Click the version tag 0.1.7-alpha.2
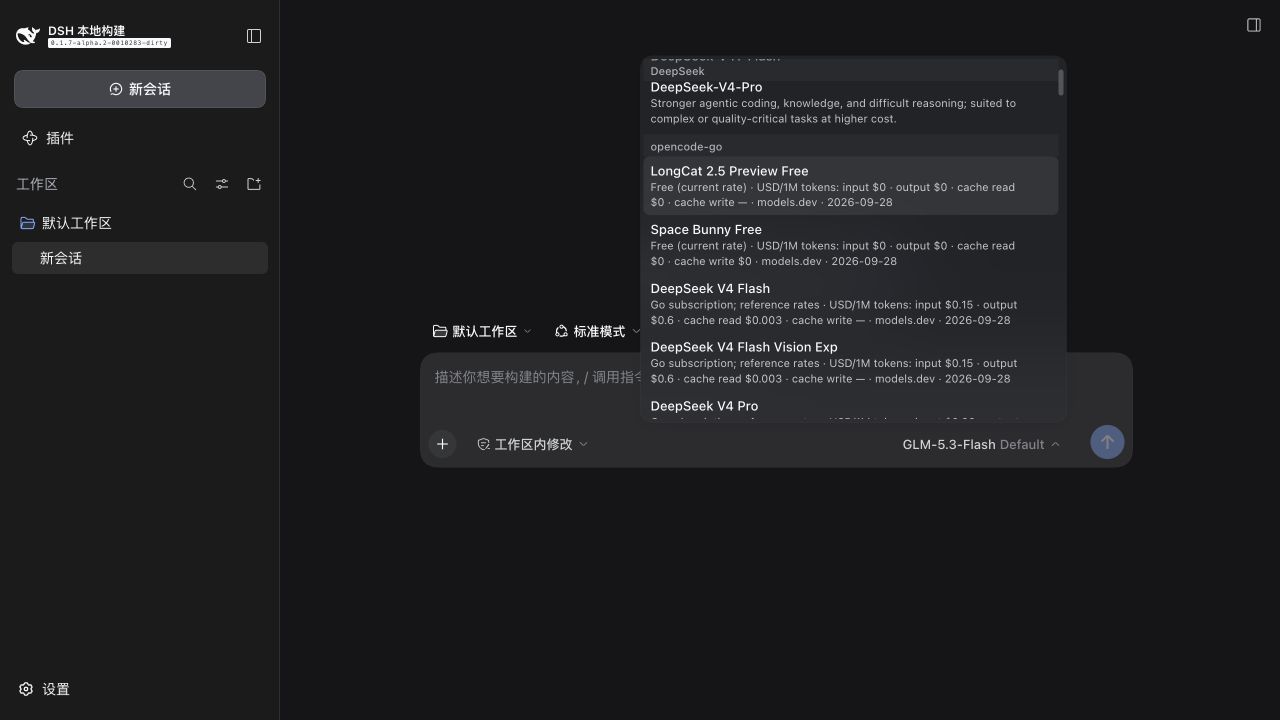Screen dimensions: 1280x720 point(110,43)
